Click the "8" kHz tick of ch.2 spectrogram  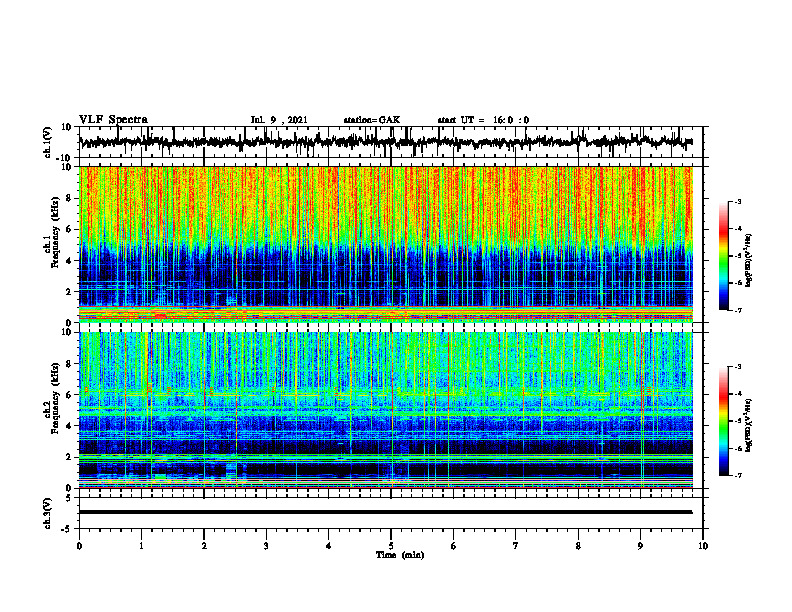pos(70,364)
